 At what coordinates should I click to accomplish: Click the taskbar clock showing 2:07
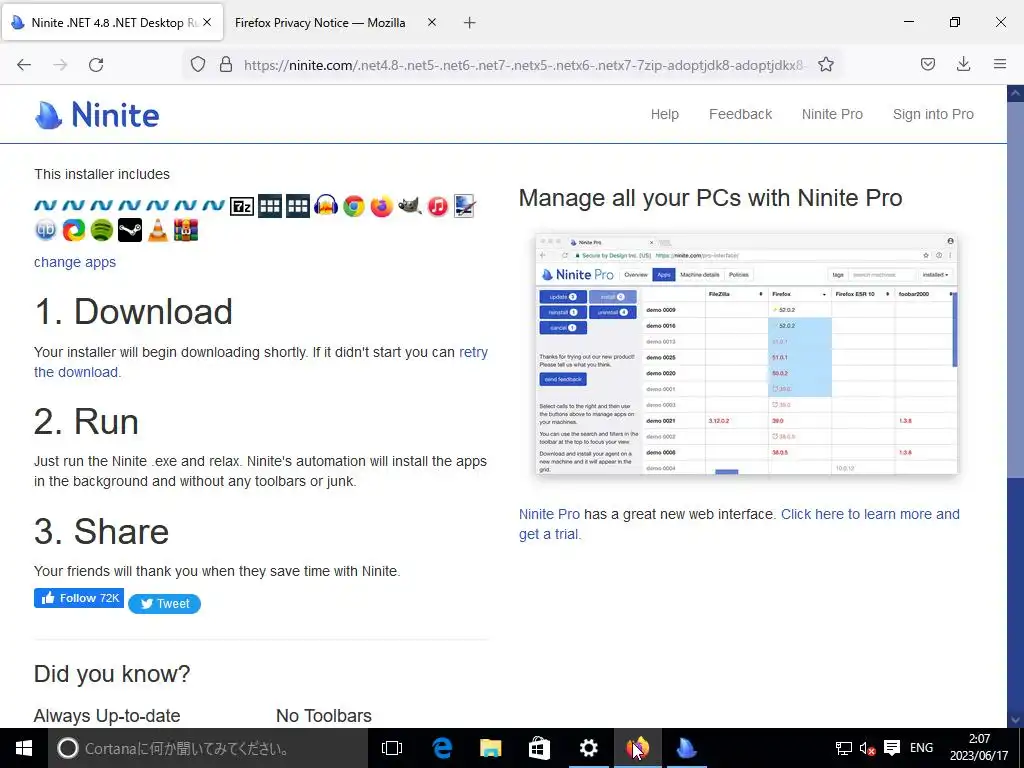pos(979,748)
